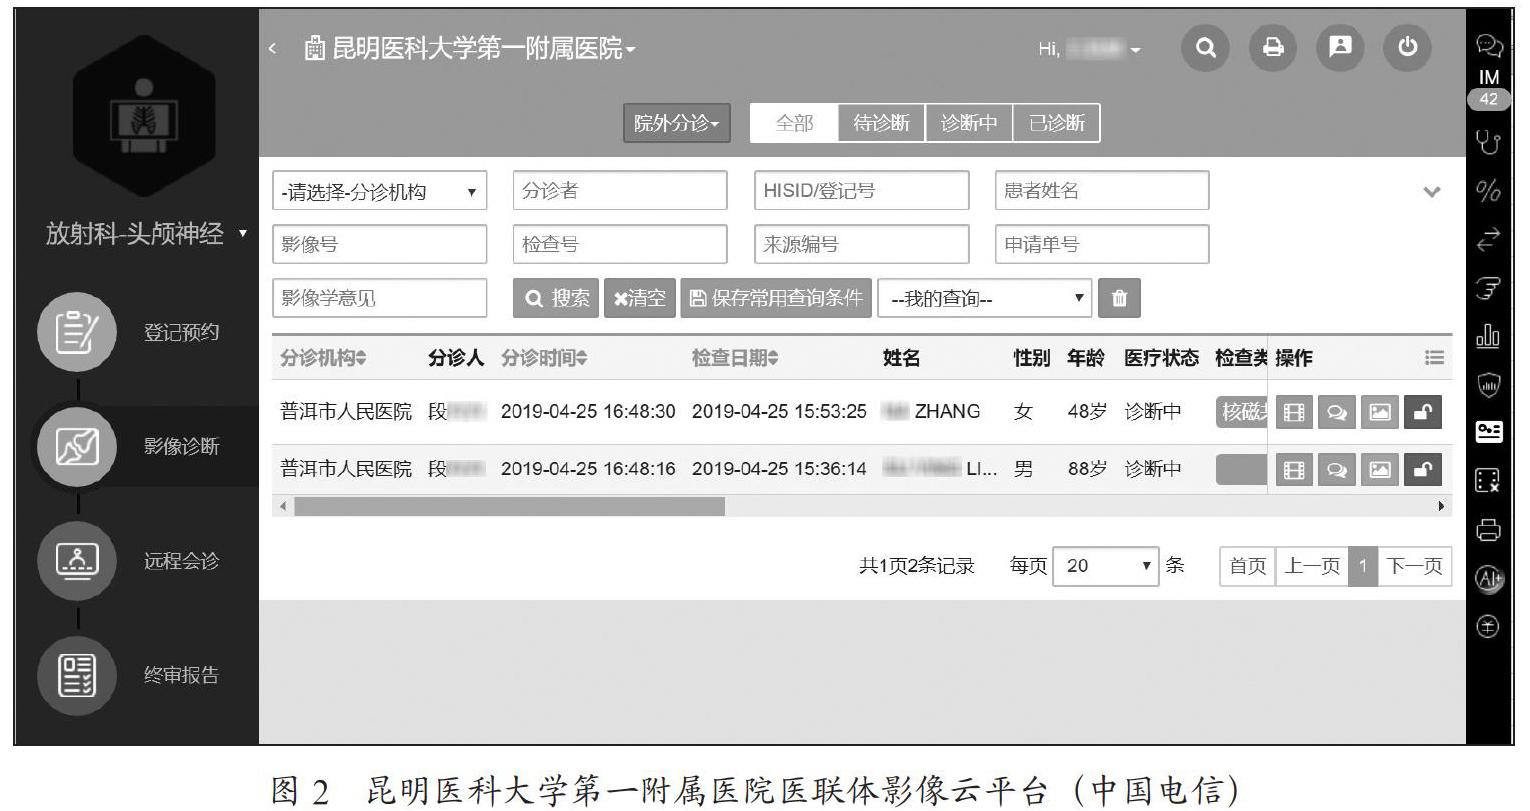Image resolution: width=1530 pixels, height=811 pixels.
Task: Click the image icon in the 88岁 row
Action: pyautogui.click(x=1380, y=469)
